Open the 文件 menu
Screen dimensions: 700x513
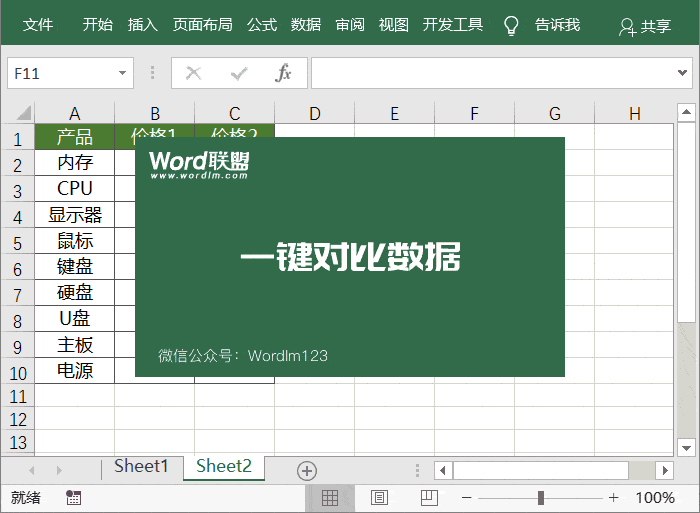pos(38,25)
